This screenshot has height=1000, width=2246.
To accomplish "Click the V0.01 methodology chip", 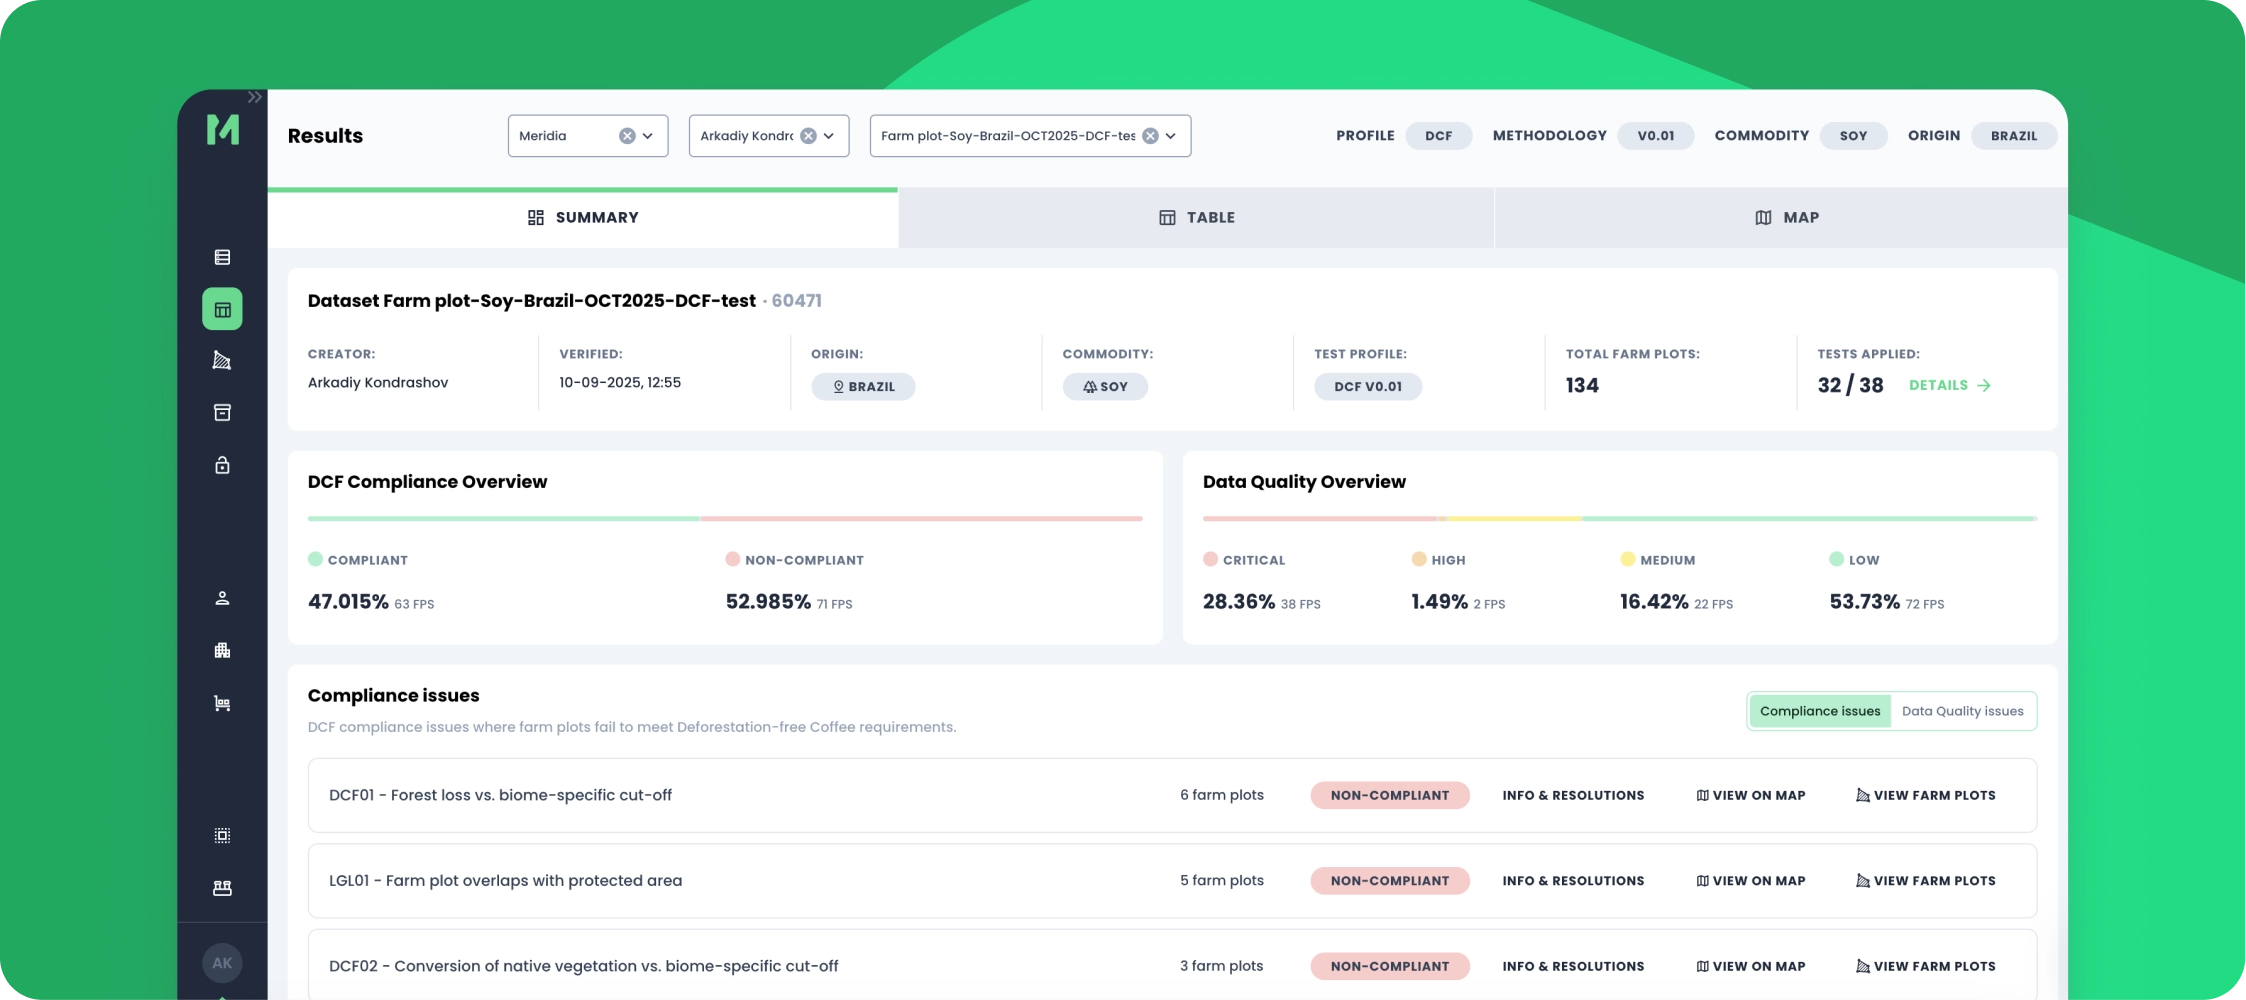I will click(1656, 136).
